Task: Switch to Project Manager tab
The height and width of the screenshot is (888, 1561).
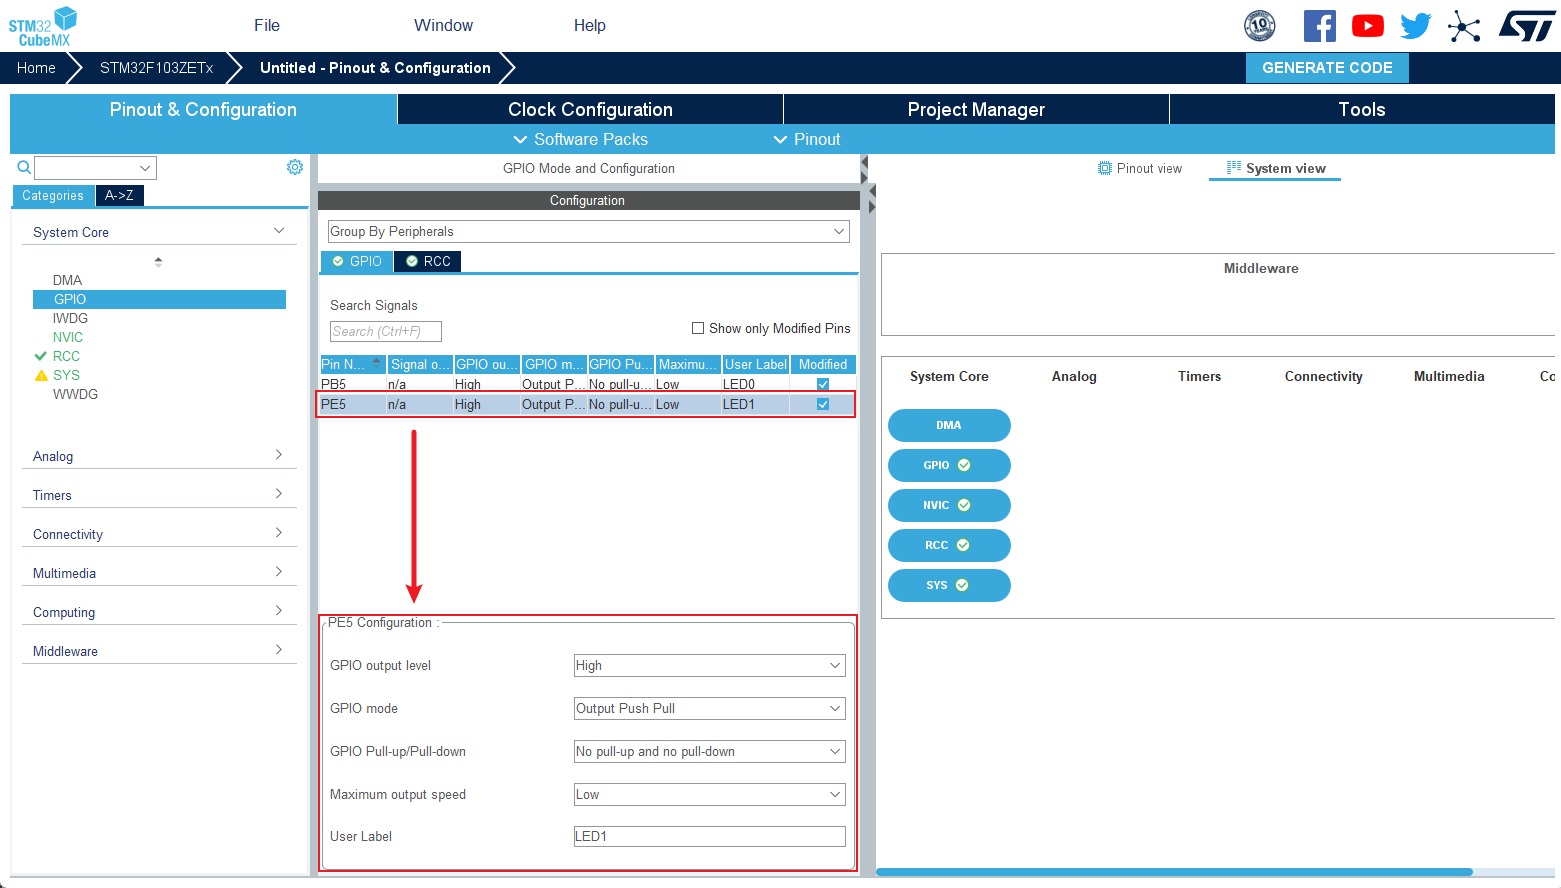Action: click(976, 109)
